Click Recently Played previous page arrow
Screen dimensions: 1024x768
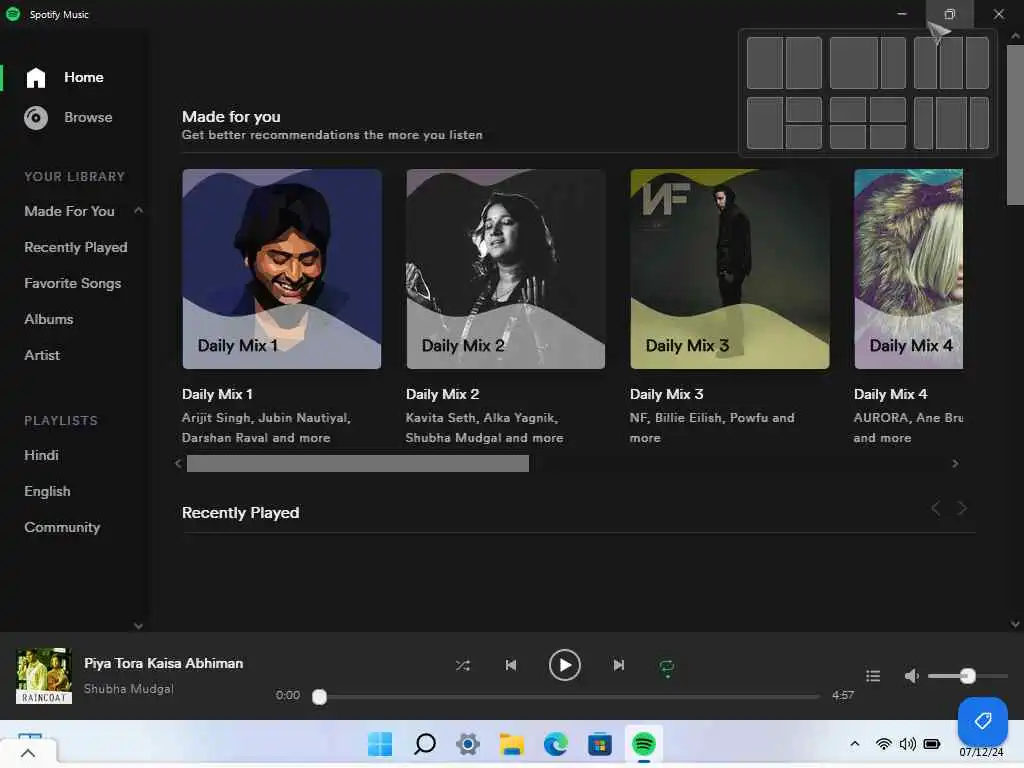[936, 508]
